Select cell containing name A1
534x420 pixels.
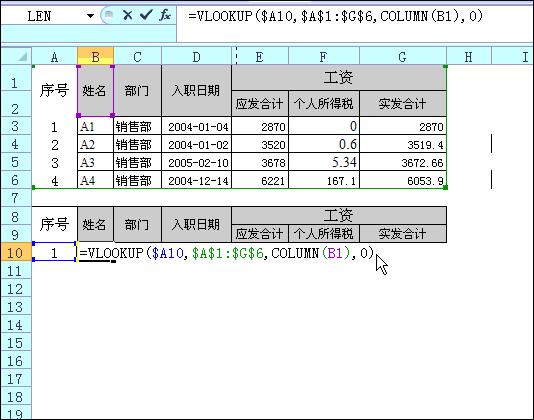coord(95,126)
